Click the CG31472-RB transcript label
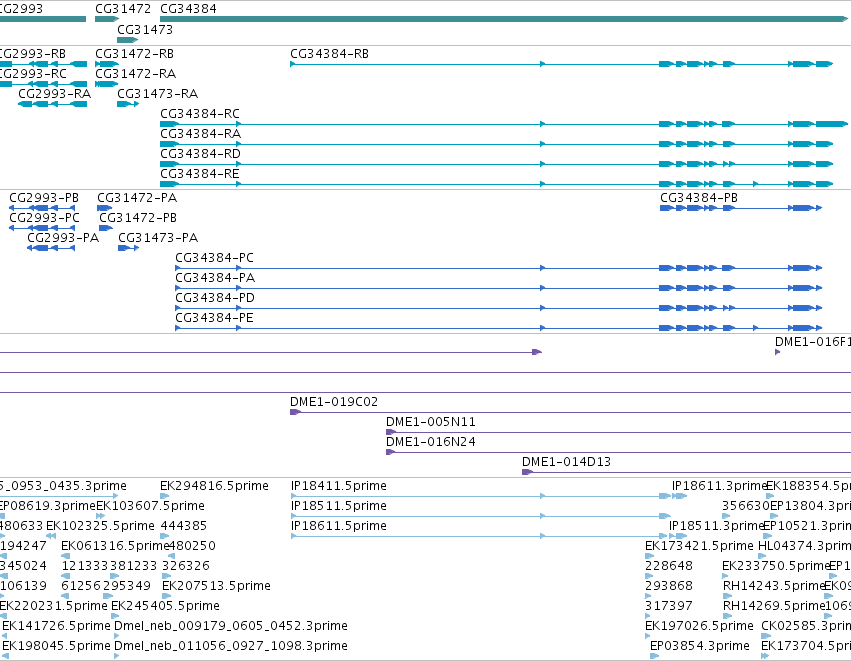The width and height of the screenshot is (851, 661). pos(135,54)
